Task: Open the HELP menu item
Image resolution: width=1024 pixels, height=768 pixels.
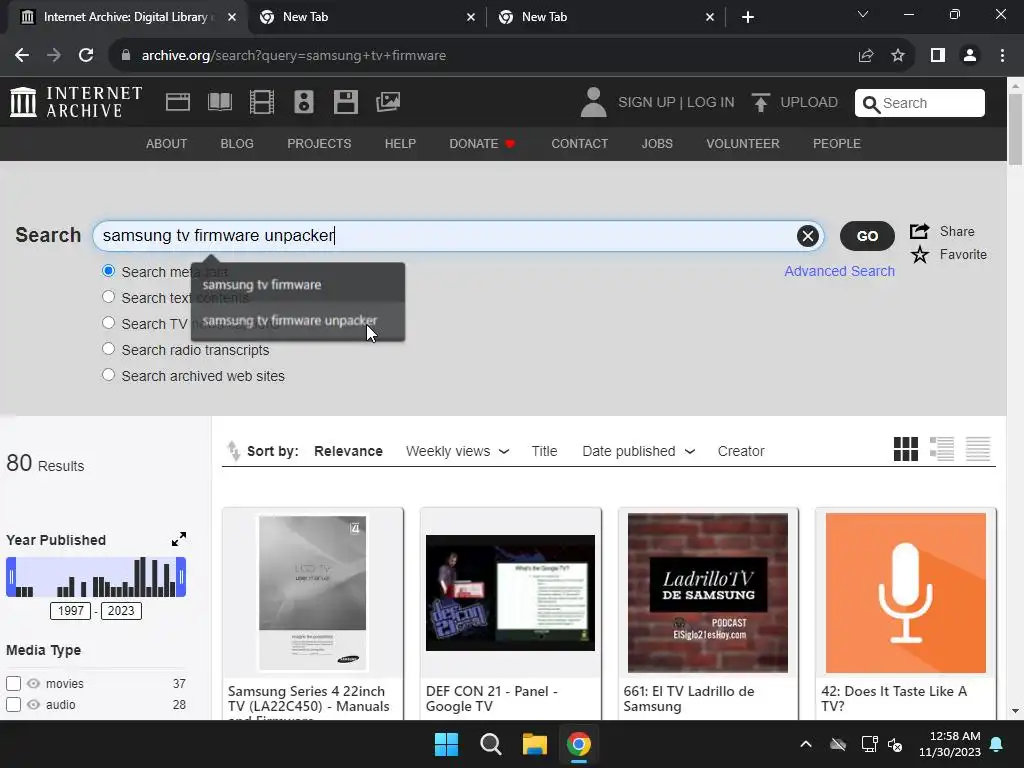Action: [x=400, y=144]
